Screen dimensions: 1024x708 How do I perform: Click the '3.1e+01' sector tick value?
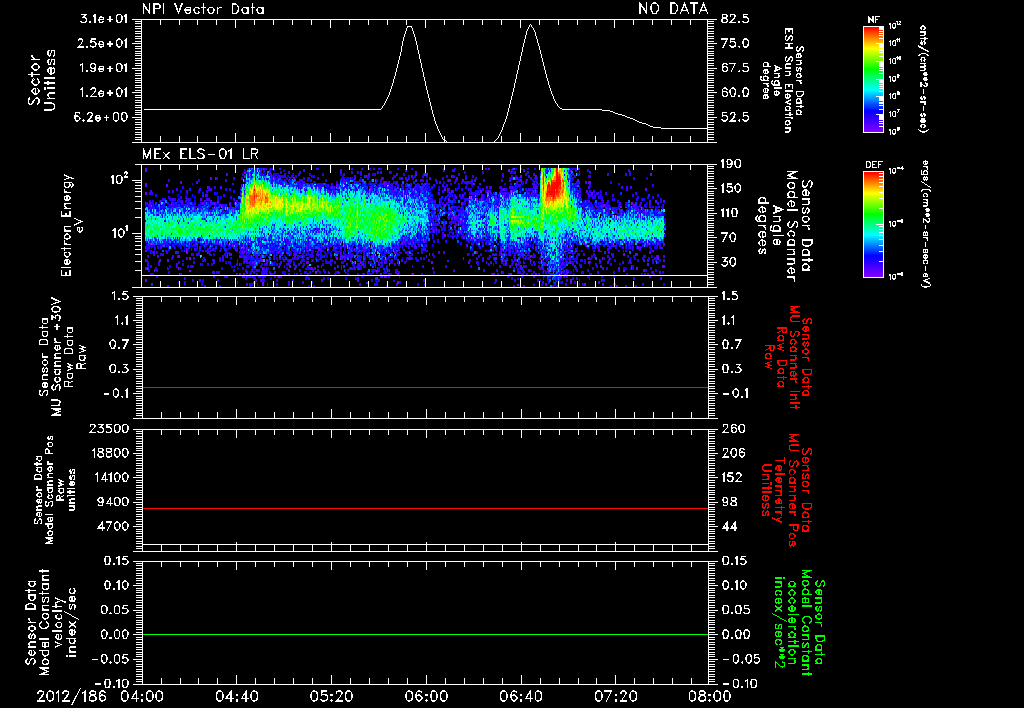pos(104,19)
